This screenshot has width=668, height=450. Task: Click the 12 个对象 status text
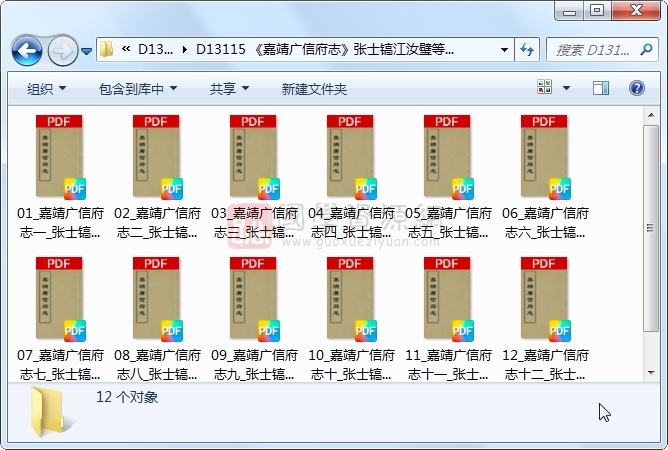click(x=127, y=397)
